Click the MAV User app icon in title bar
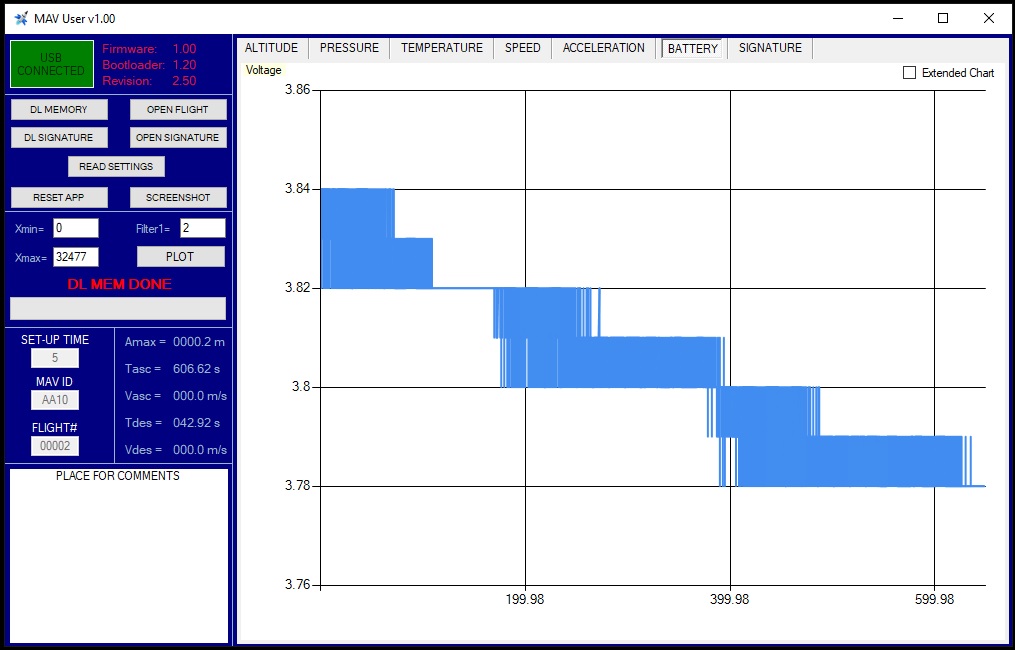Viewport: 1015px width, 650px height. coord(21,18)
